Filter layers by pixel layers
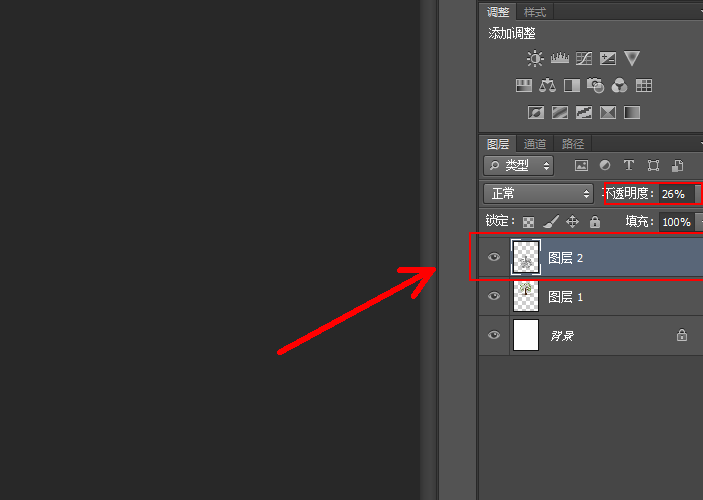Image resolution: width=703 pixels, height=500 pixels. tap(581, 165)
